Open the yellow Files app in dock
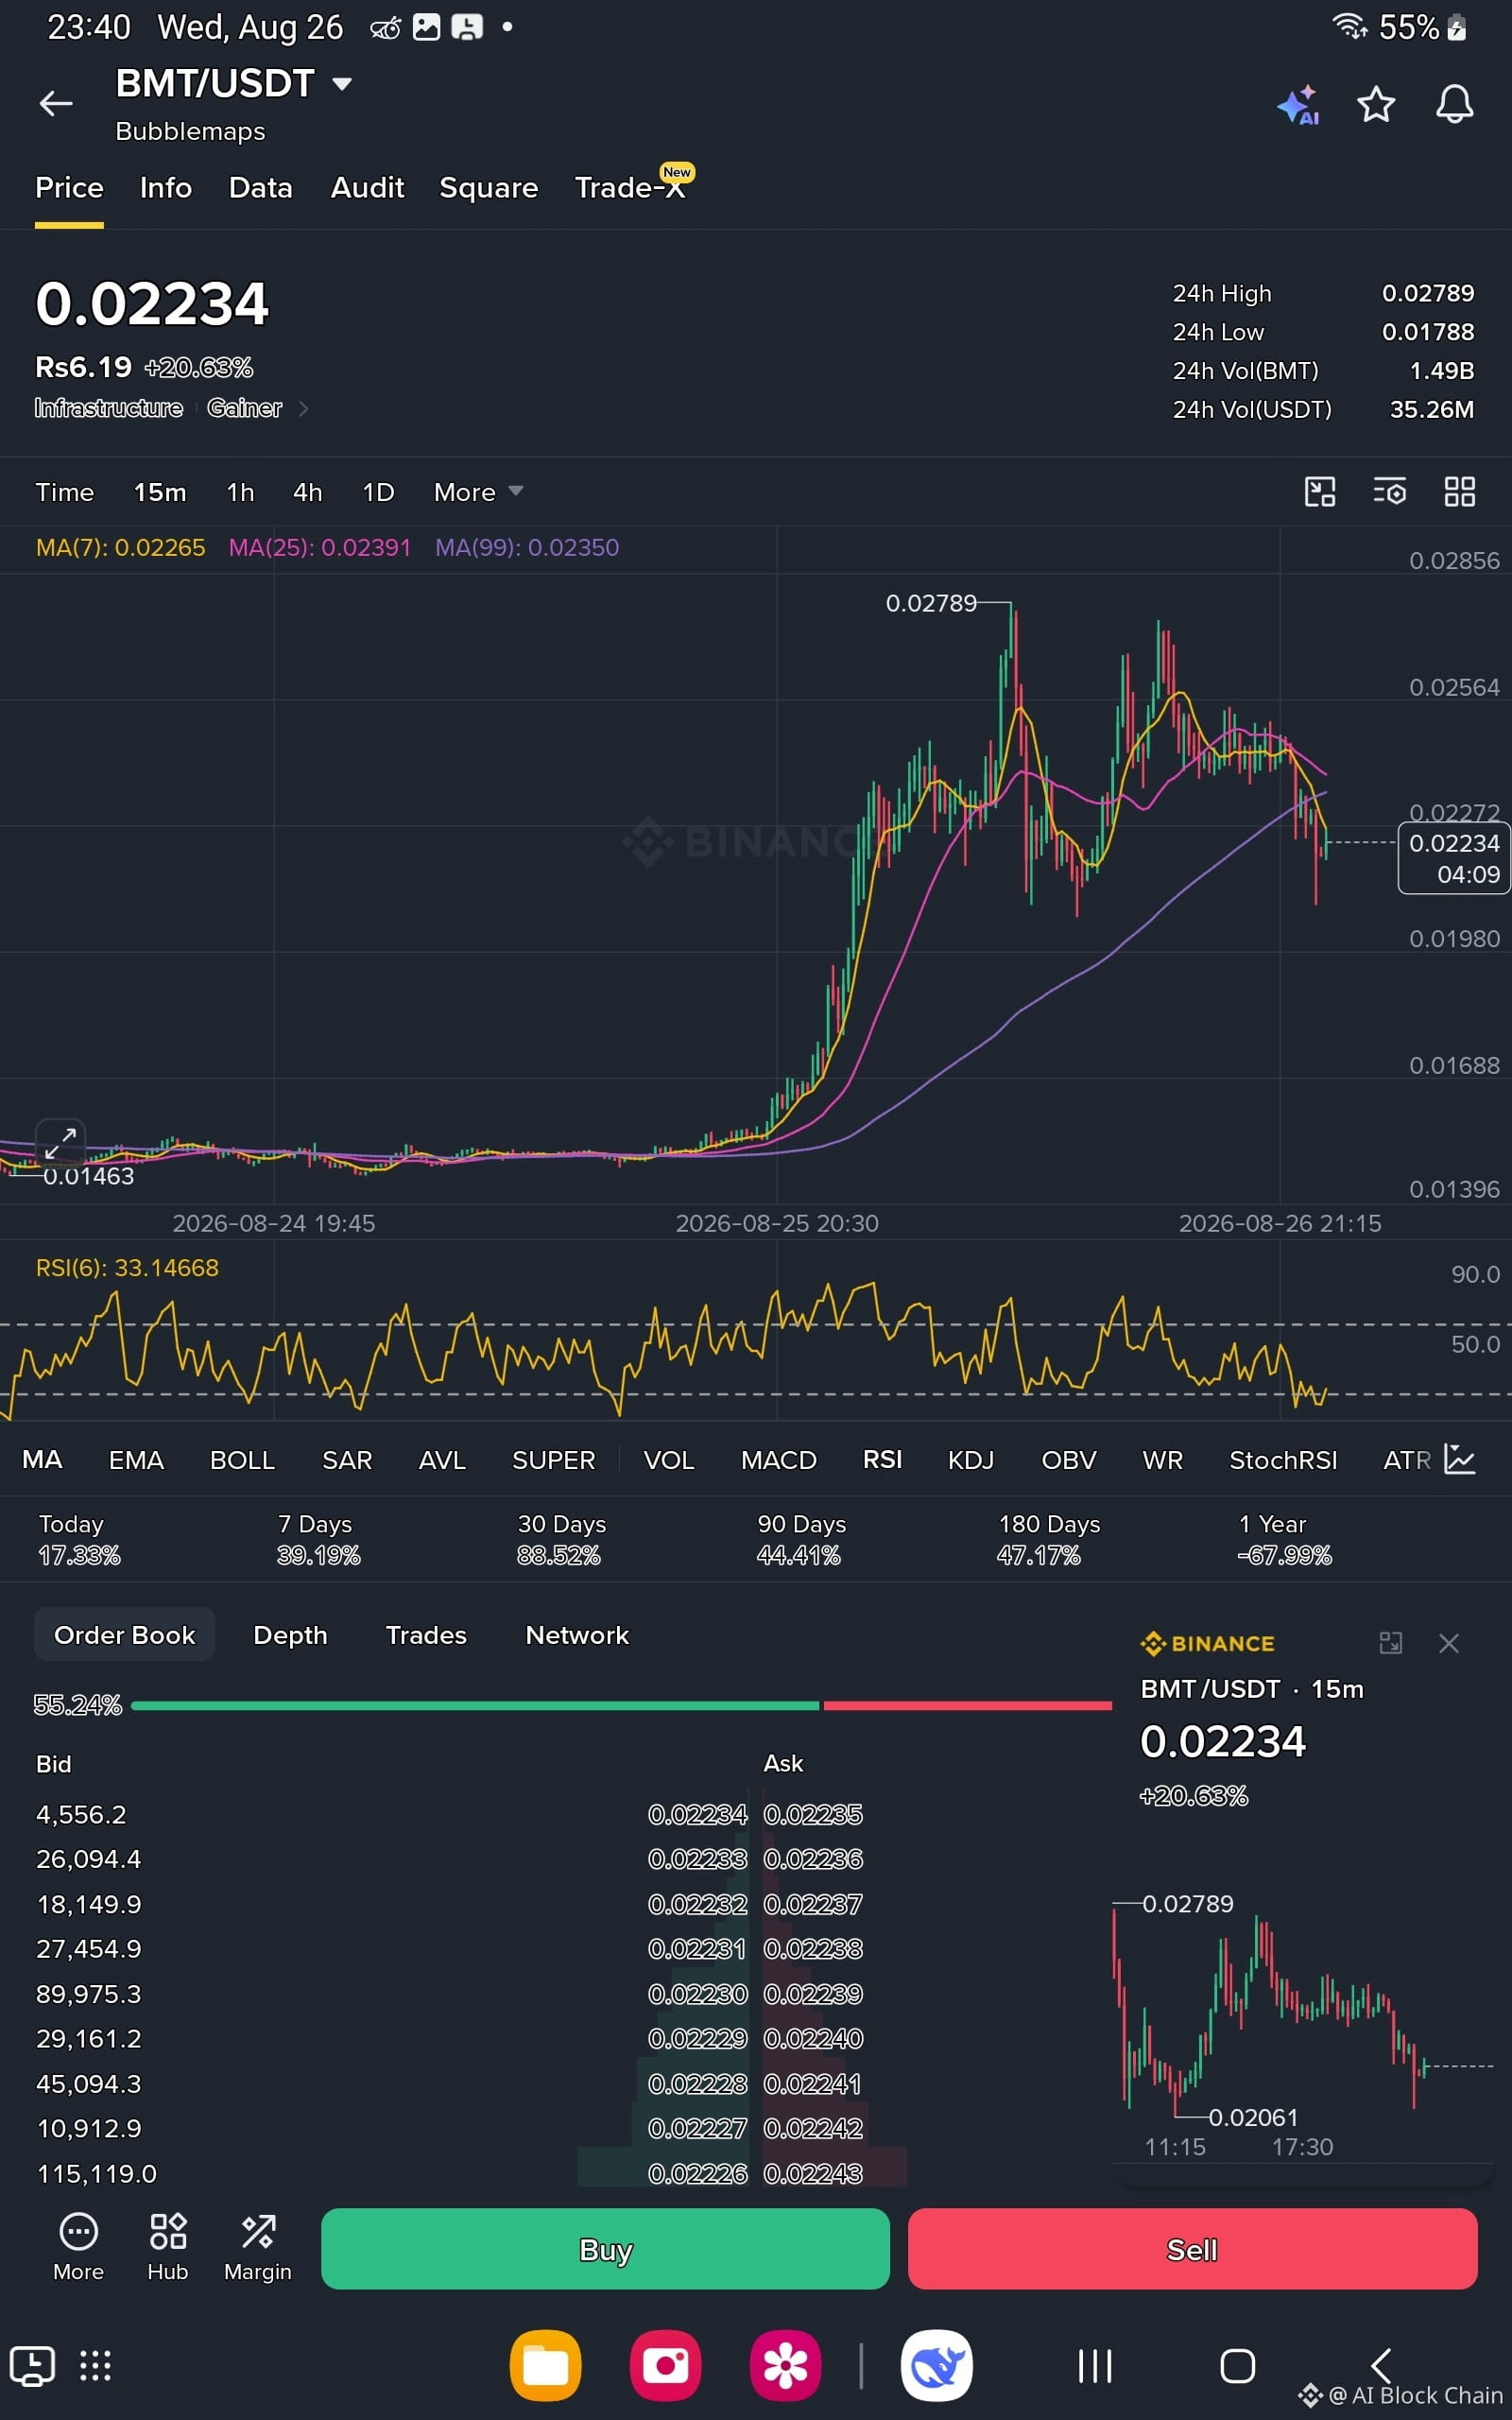The image size is (1512, 2420). click(x=545, y=2365)
